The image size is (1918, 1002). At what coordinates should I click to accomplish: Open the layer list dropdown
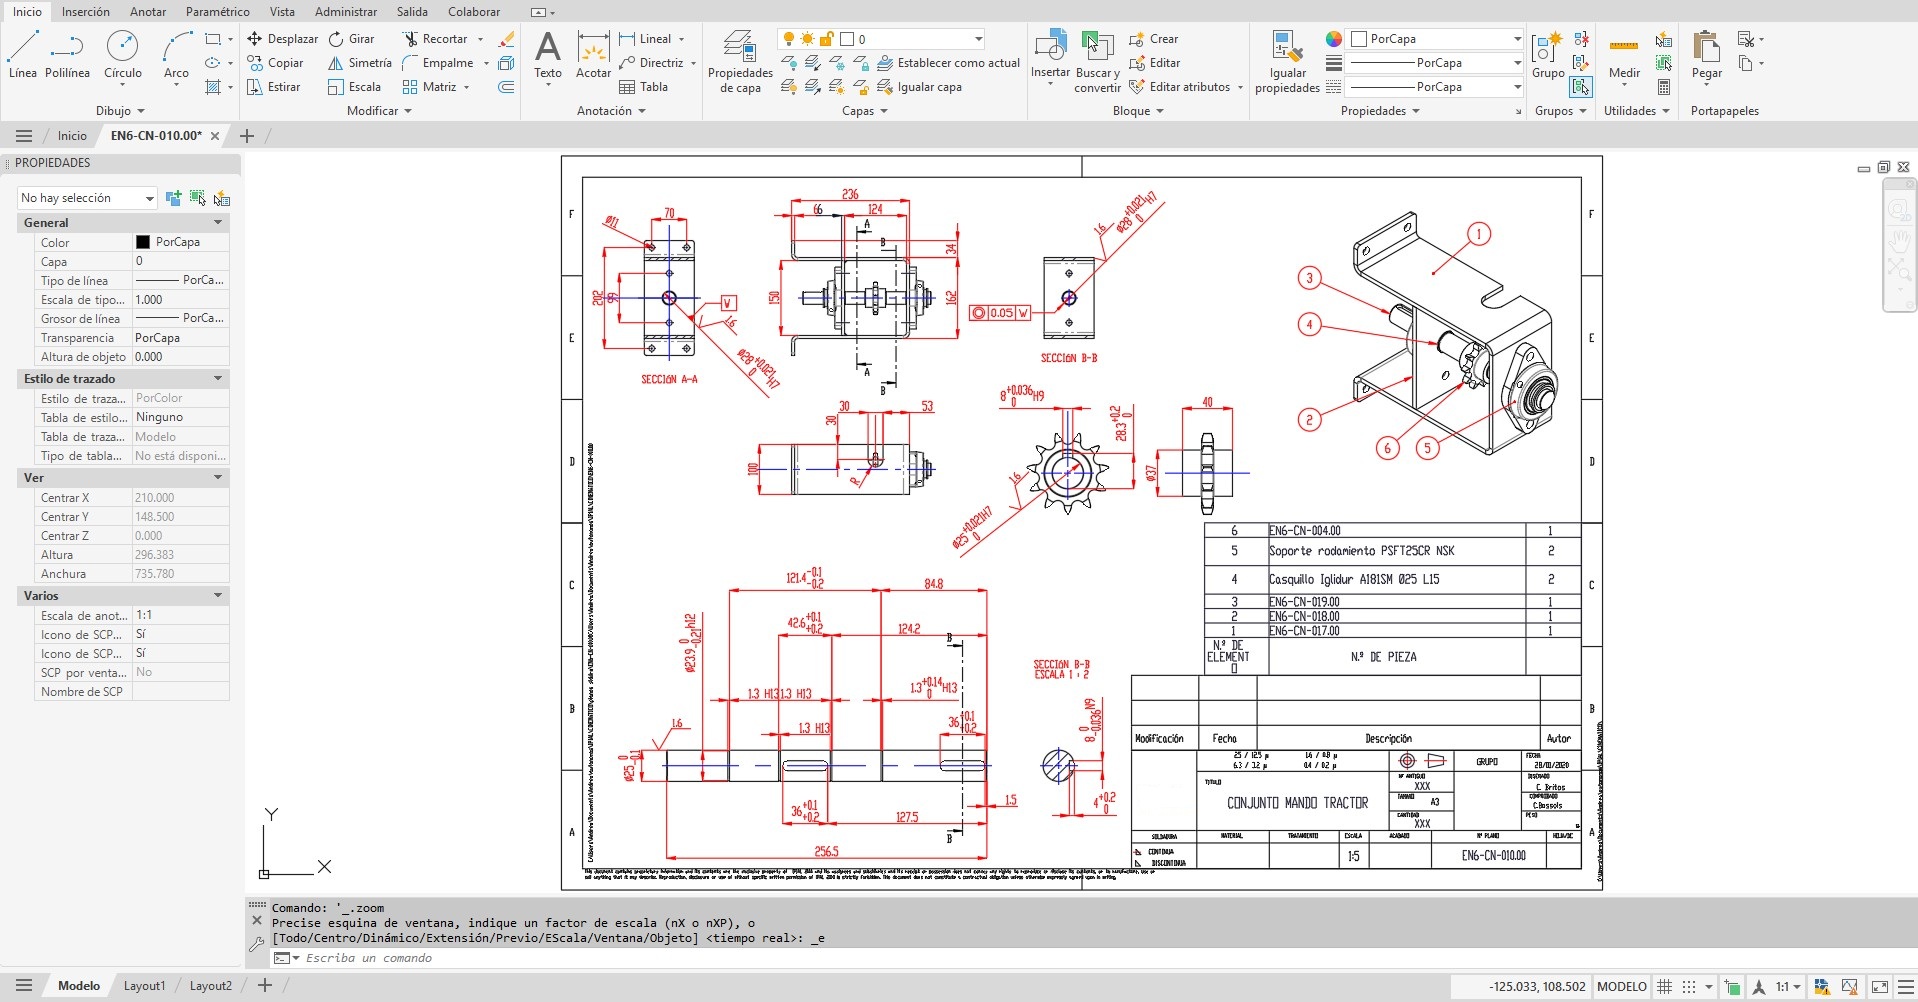(977, 39)
